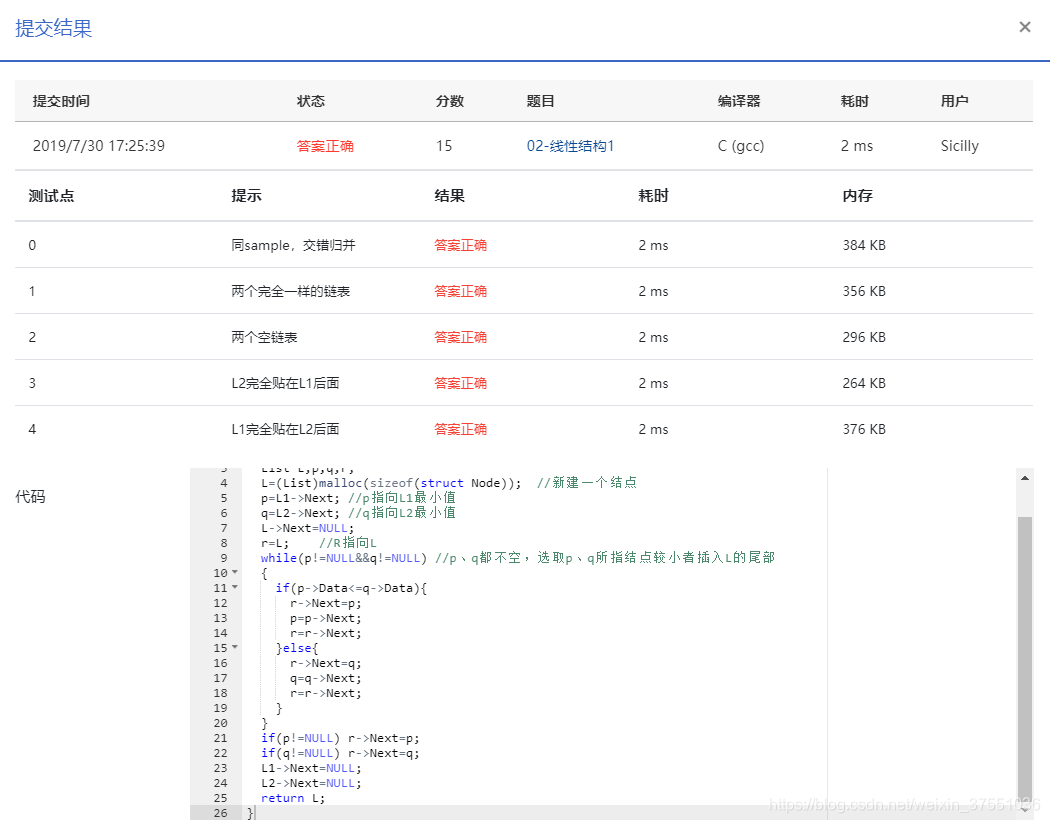1050x823 pixels.
Task: Click memory value 376 KB
Action: coord(864,429)
